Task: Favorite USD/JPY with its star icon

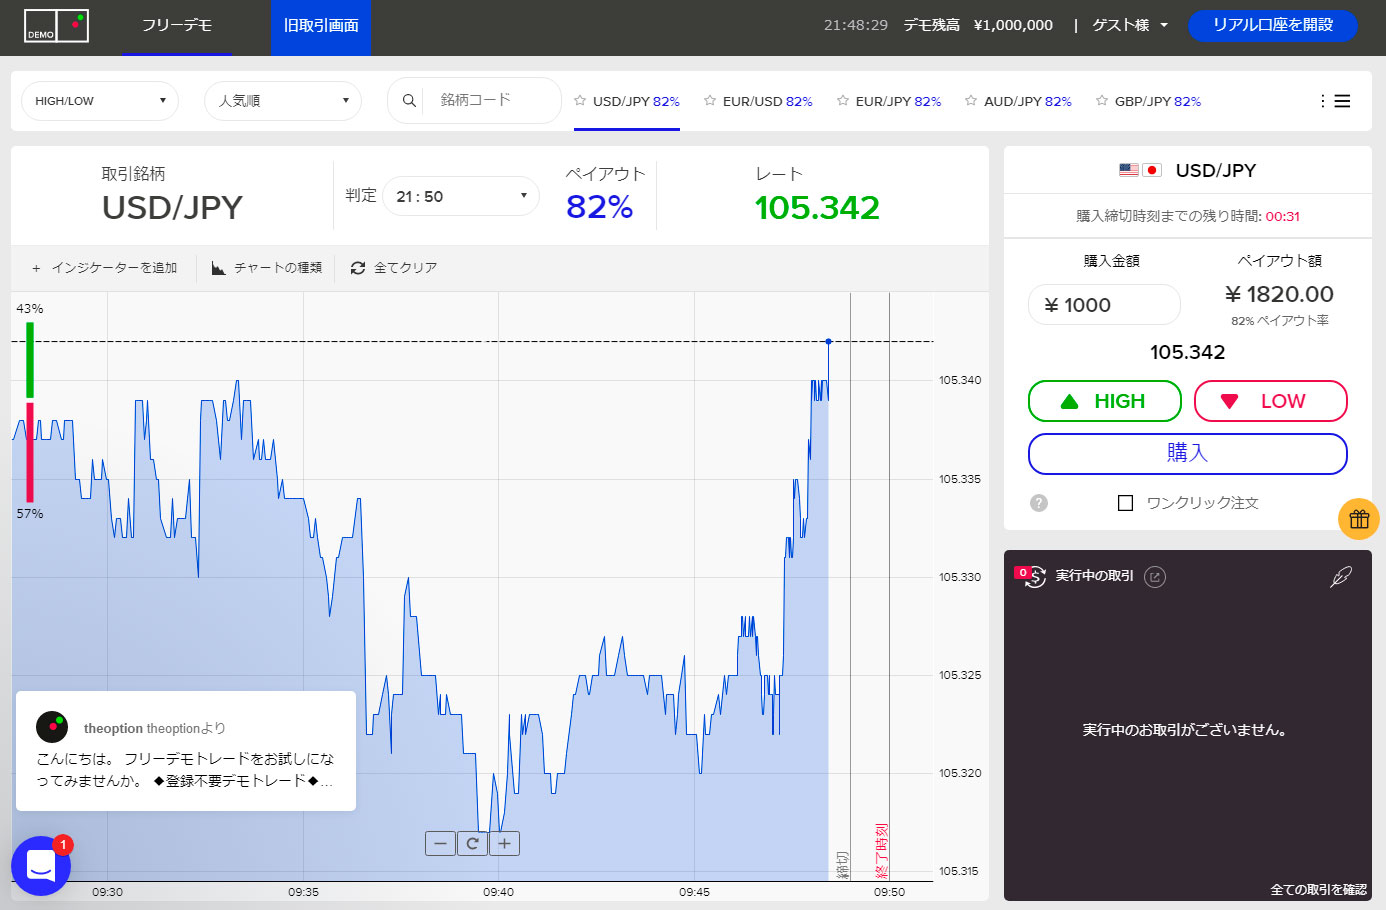Action: pyautogui.click(x=580, y=100)
